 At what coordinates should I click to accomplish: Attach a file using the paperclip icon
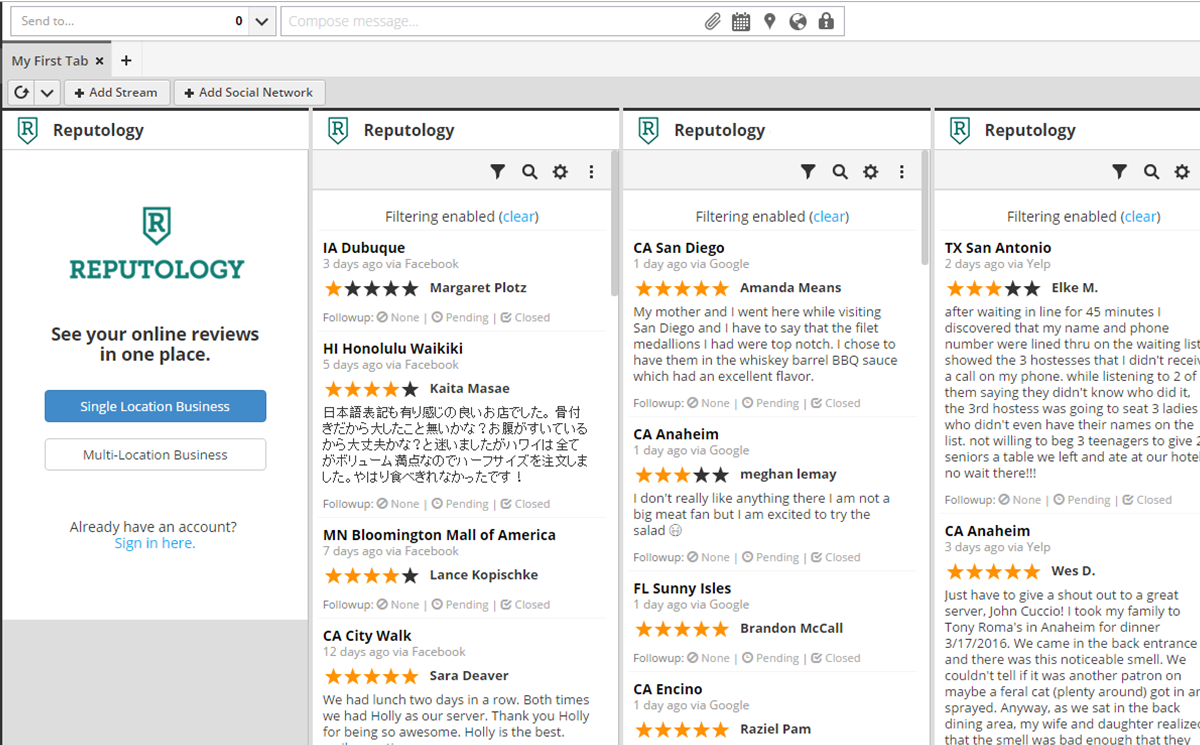pos(712,21)
